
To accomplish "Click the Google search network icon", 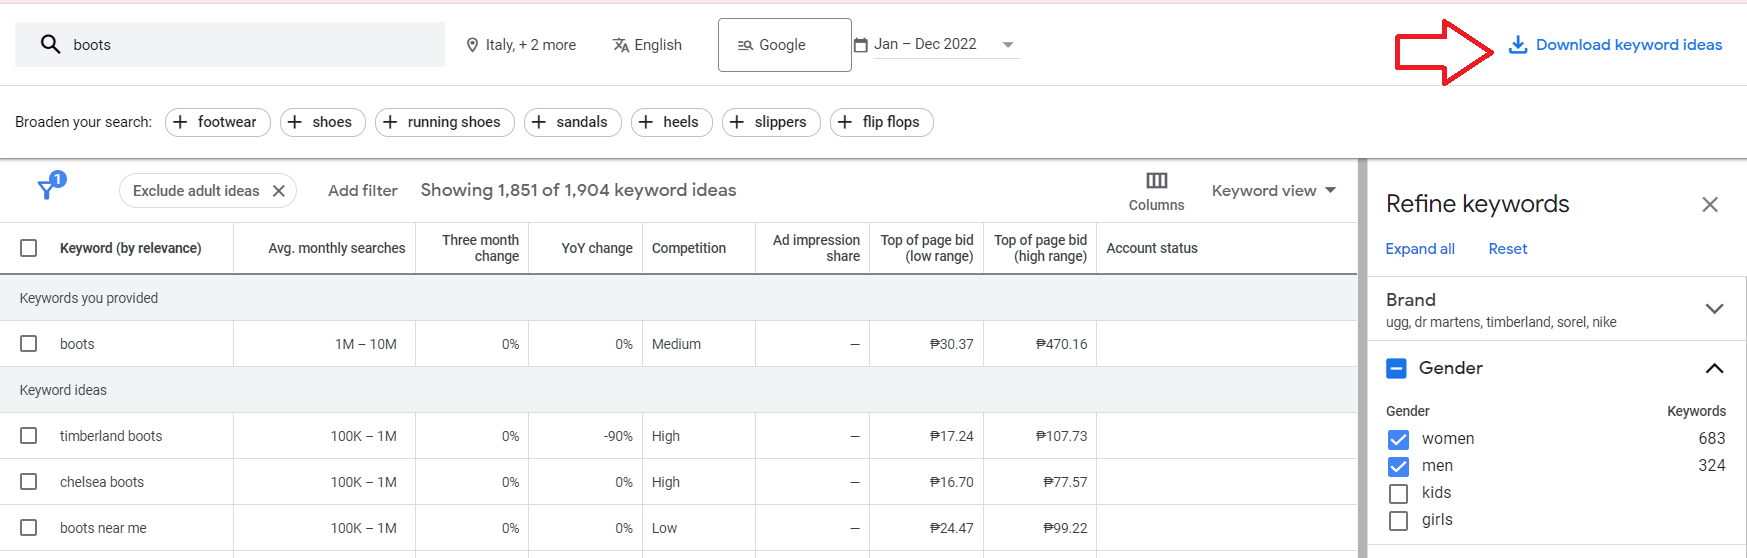I will [745, 45].
